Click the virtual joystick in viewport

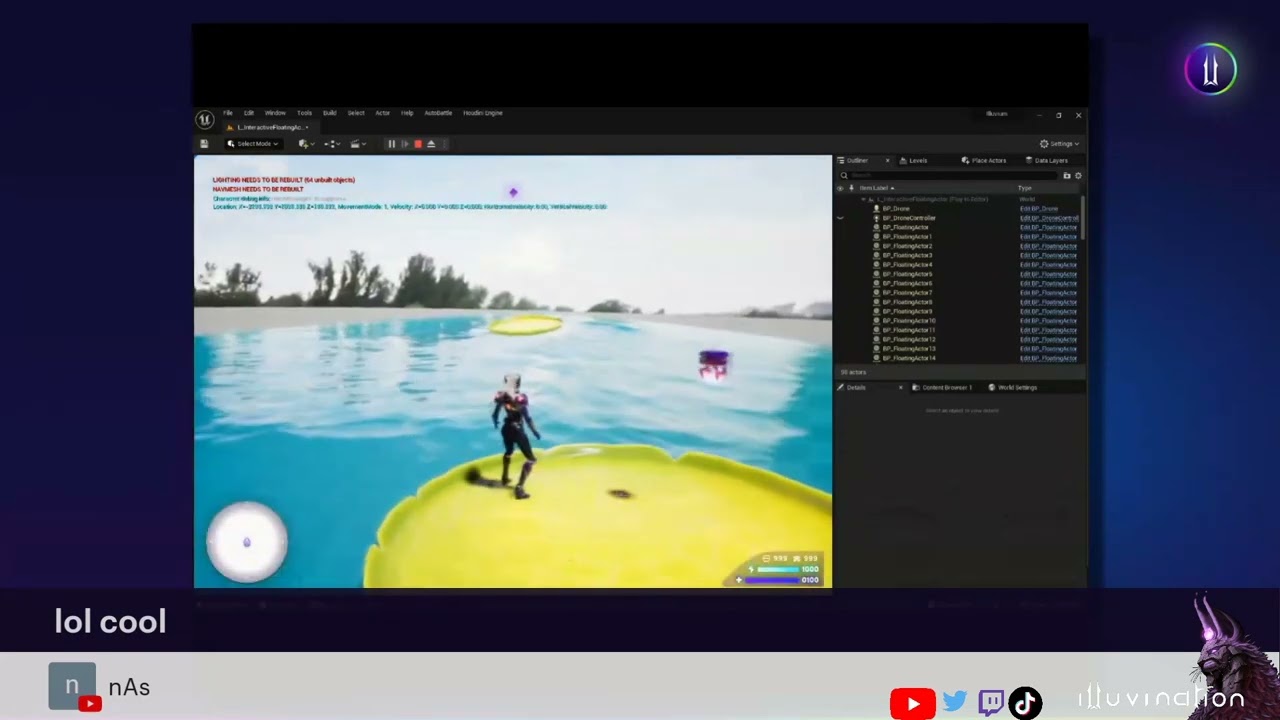247,542
